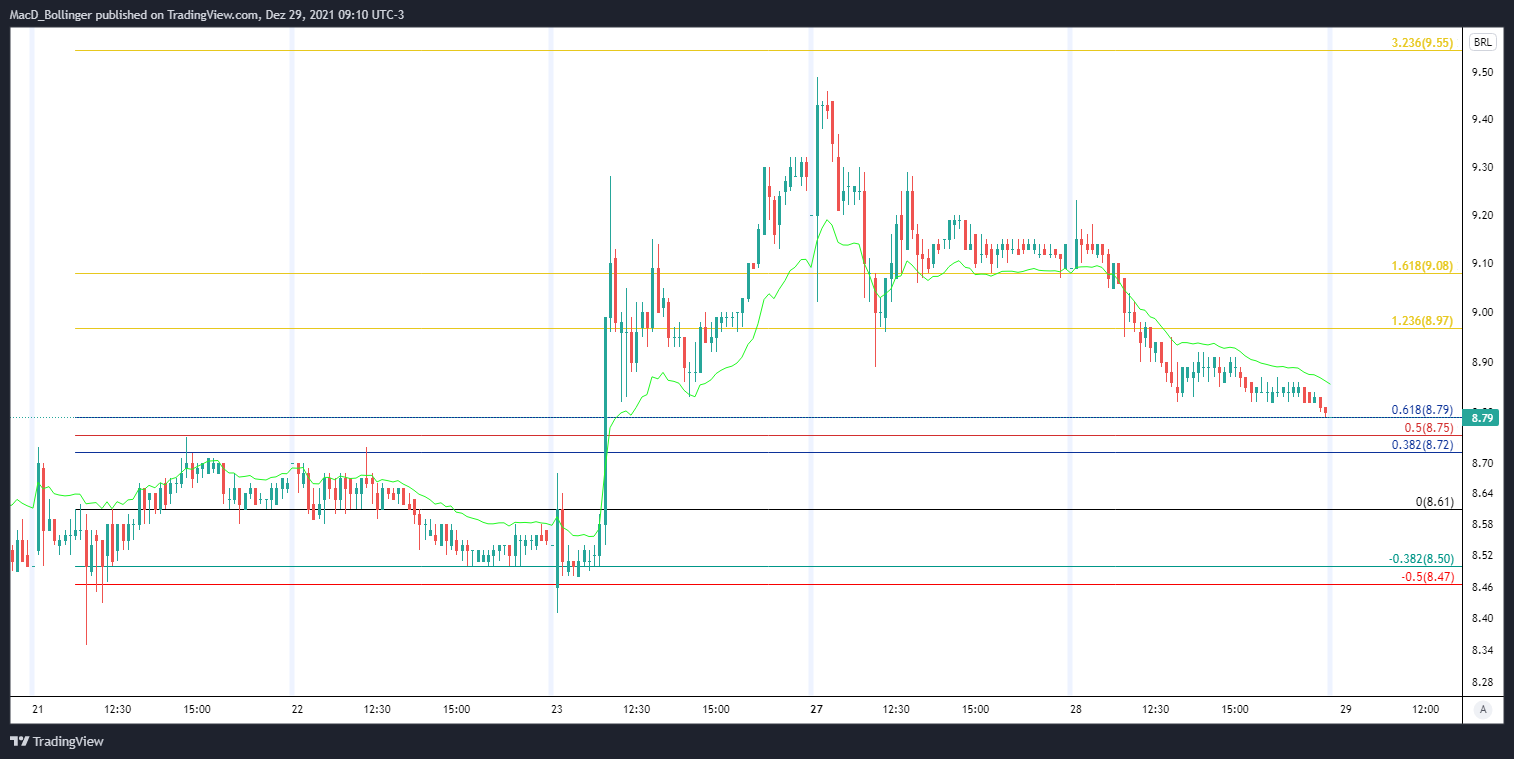The width and height of the screenshot is (1514, 759).
Task: Select the 0.5(8.75) Fibonacci label
Action: pyautogui.click(x=1428, y=427)
